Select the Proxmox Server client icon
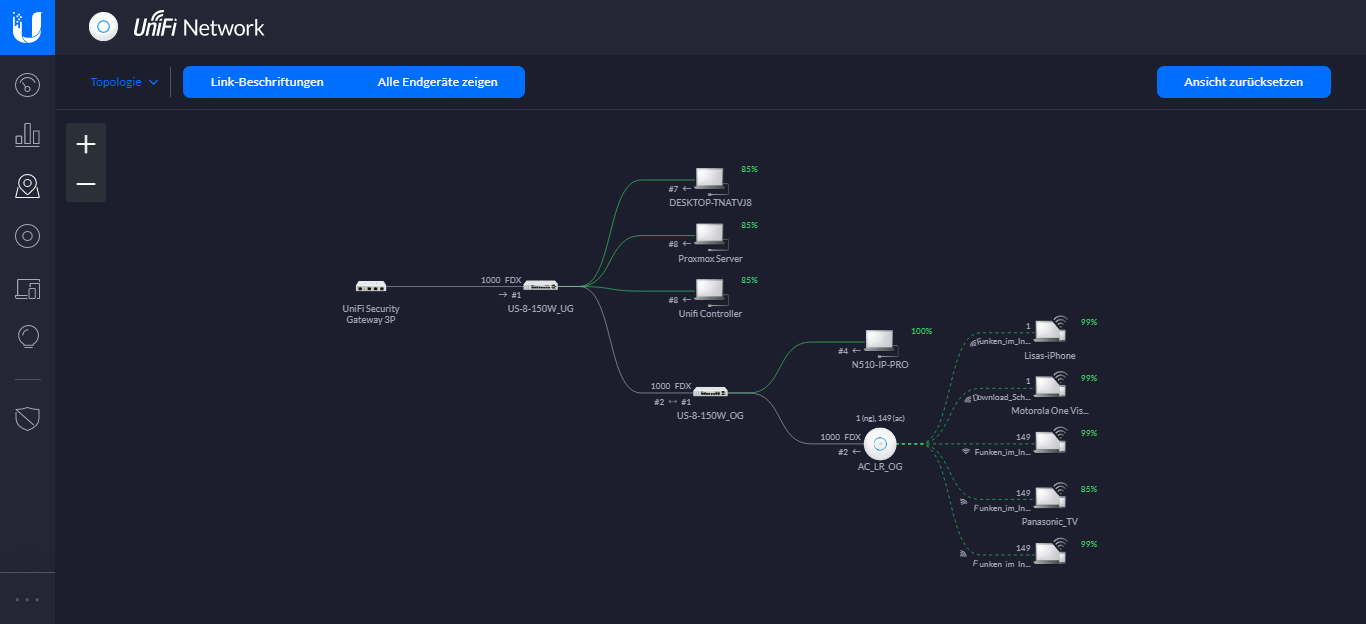Screen dimensions: 1366x624 [x=710, y=236]
